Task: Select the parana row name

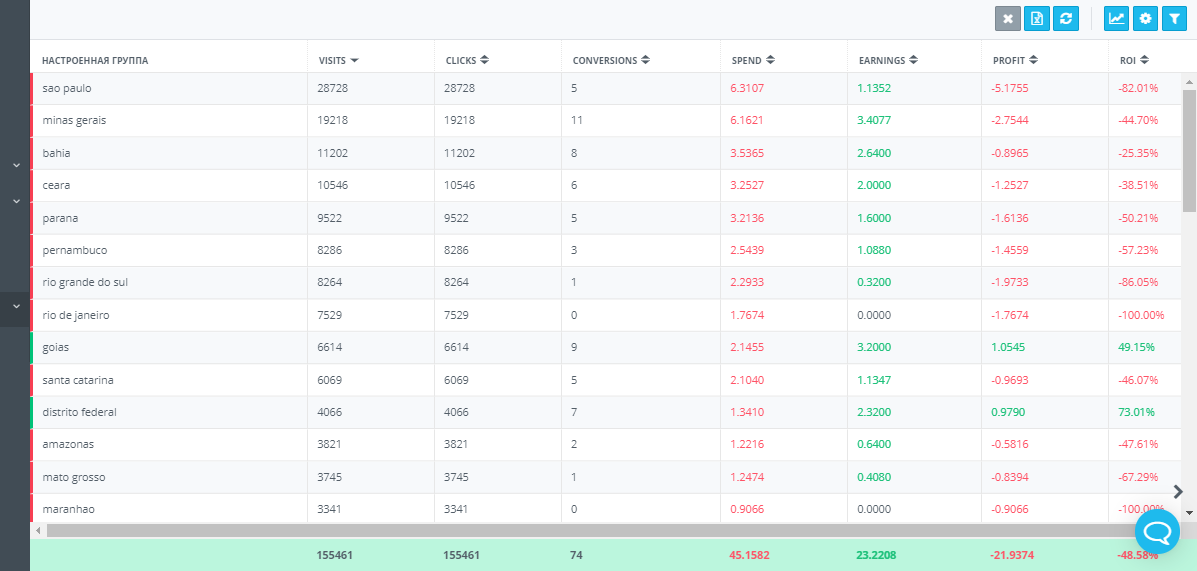Action: [x=60, y=218]
